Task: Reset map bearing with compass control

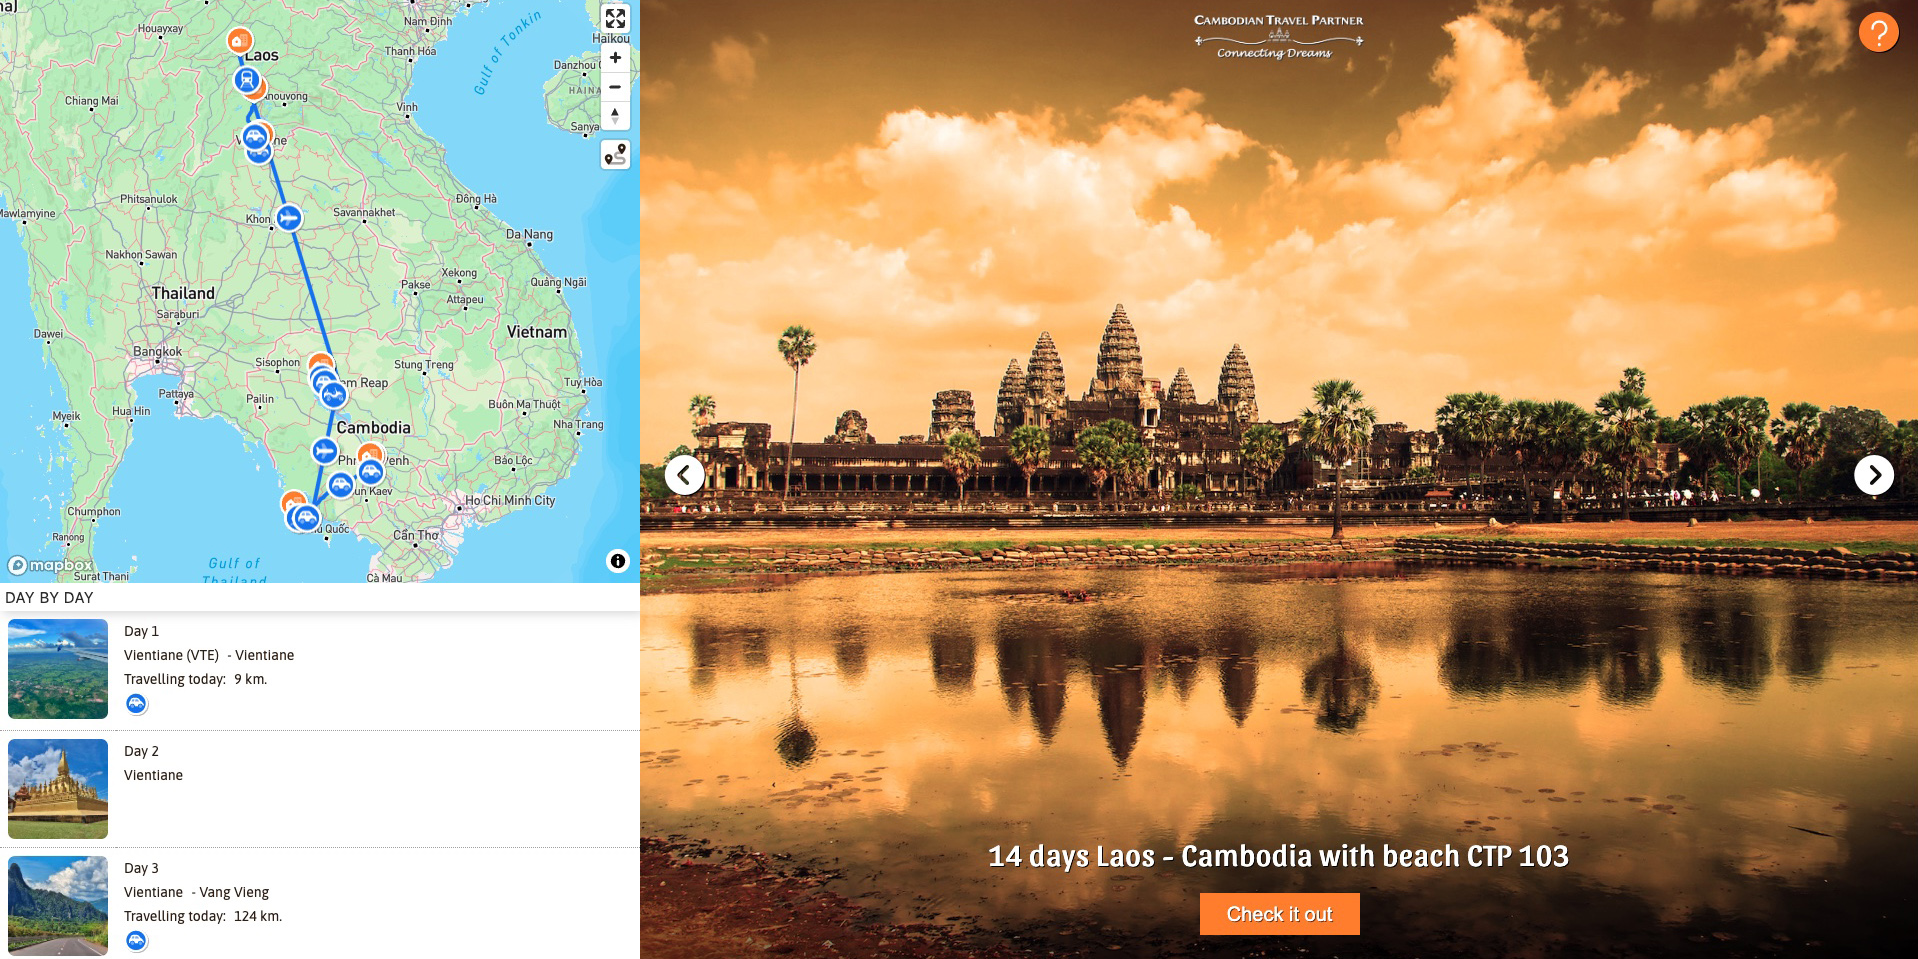Action: 615,116
